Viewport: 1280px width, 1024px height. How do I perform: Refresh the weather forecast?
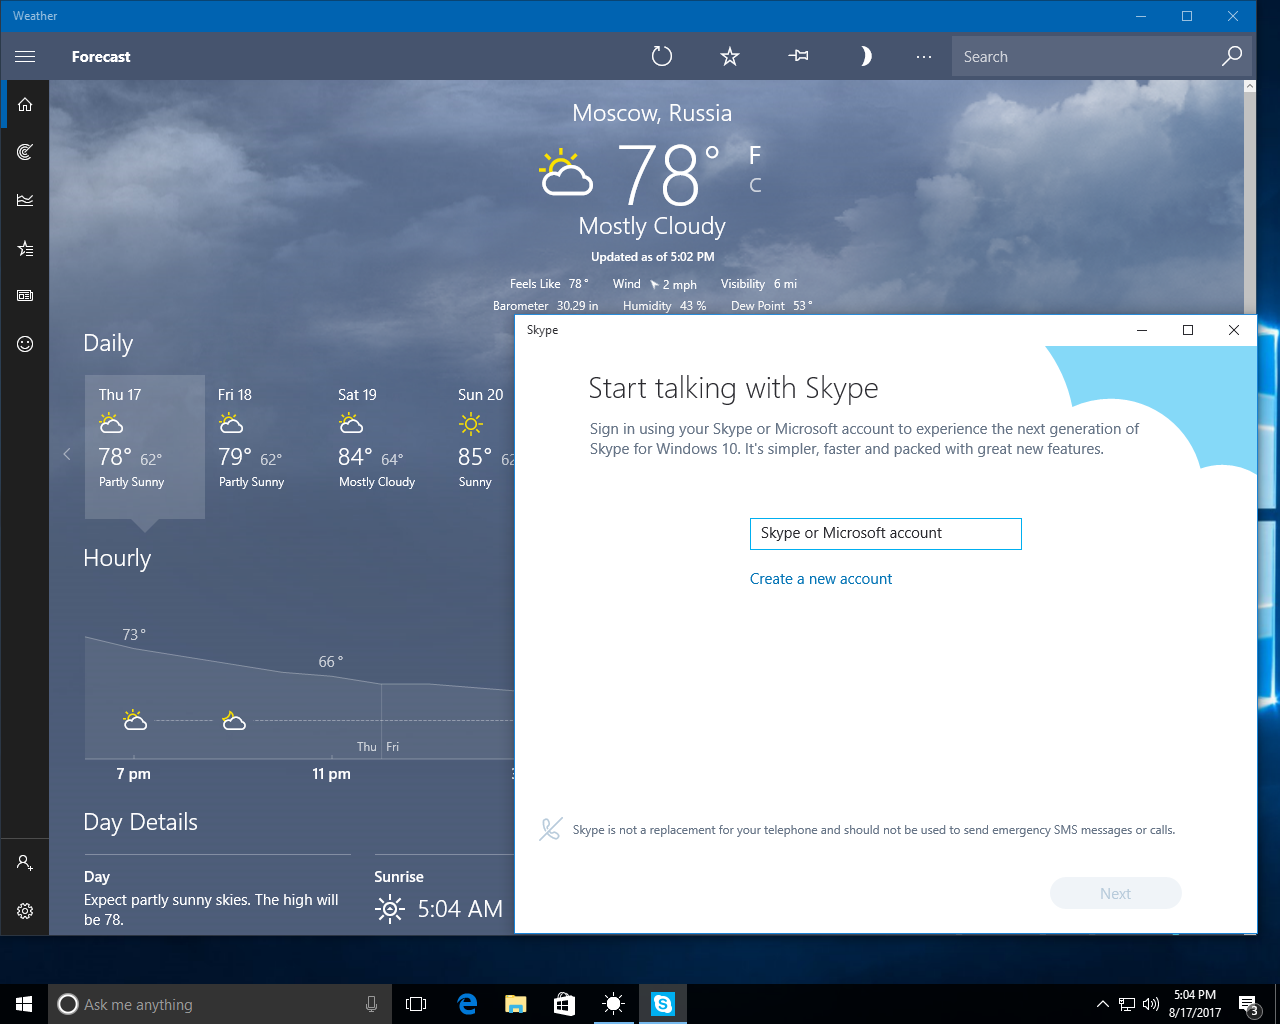point(662,56)
